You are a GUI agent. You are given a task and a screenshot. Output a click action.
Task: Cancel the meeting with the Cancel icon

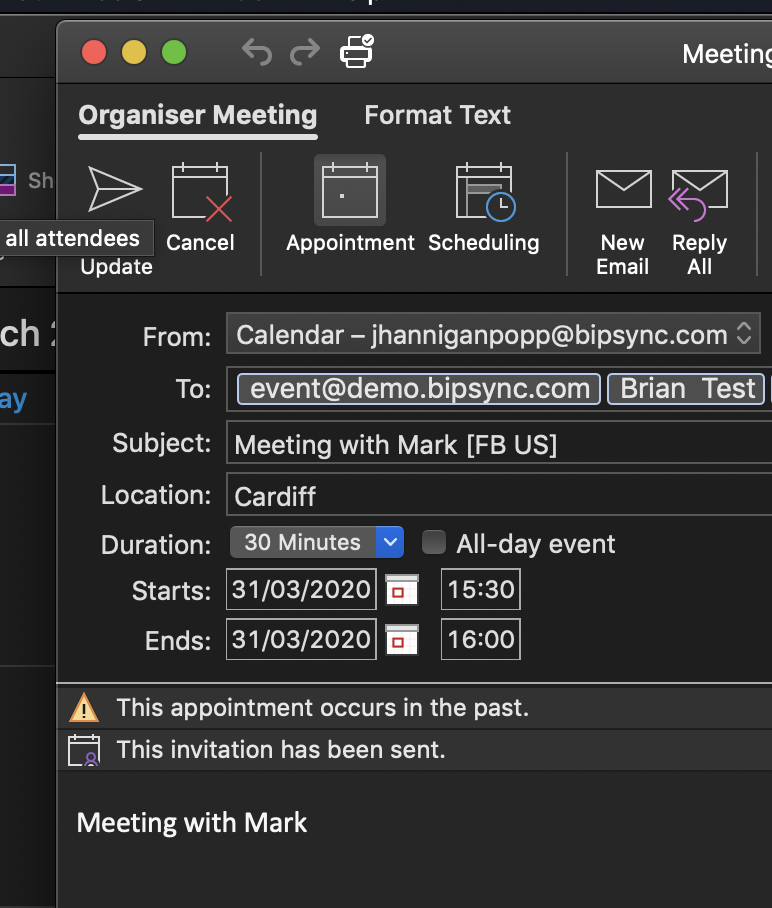pos(200,192)
